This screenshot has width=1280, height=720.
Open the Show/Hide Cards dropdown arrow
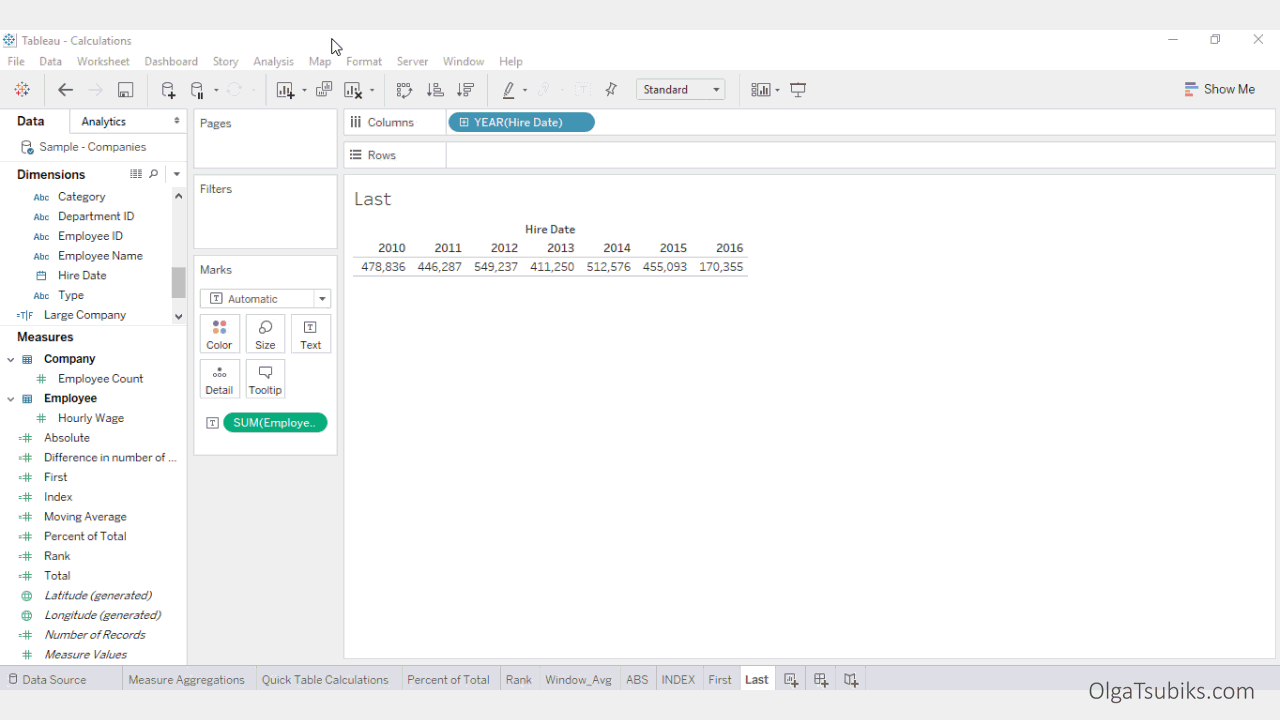tap(777, 90)
